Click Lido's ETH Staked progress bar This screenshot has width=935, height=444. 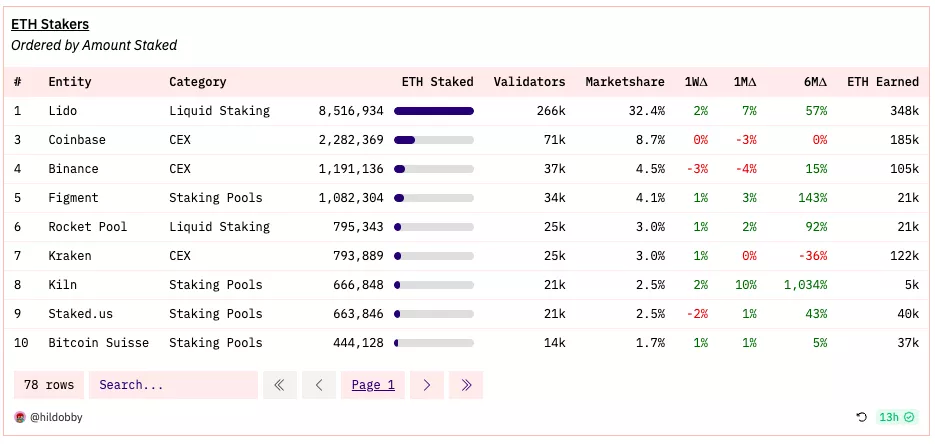(x=434, y=111)
